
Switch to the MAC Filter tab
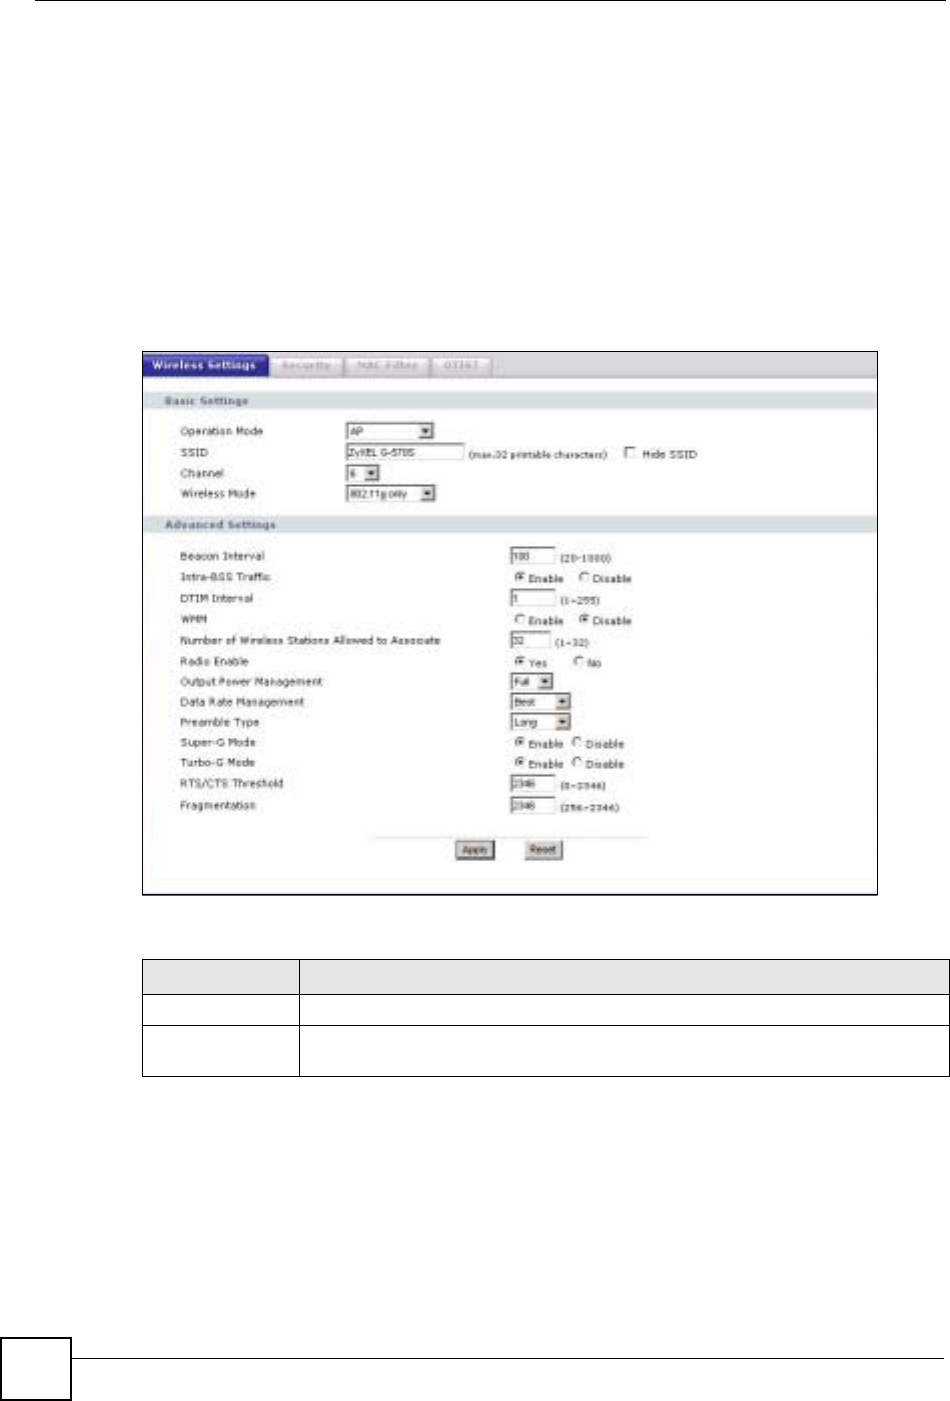(387, 366)
